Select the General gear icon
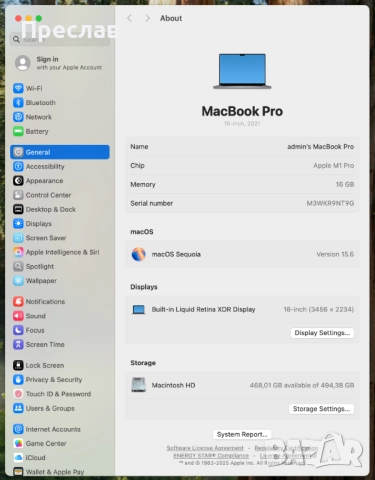The width and height of the screenshot is (375, 480). click(18, 152)
